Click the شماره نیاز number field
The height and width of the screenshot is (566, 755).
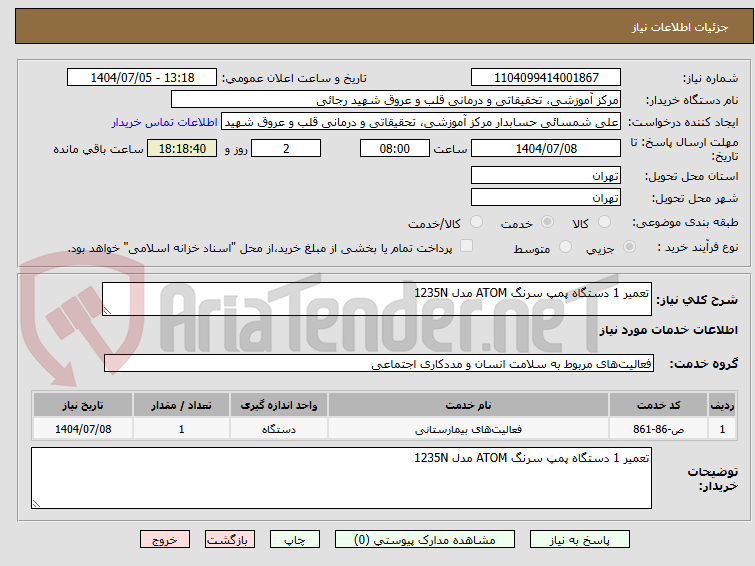point(546,78)
